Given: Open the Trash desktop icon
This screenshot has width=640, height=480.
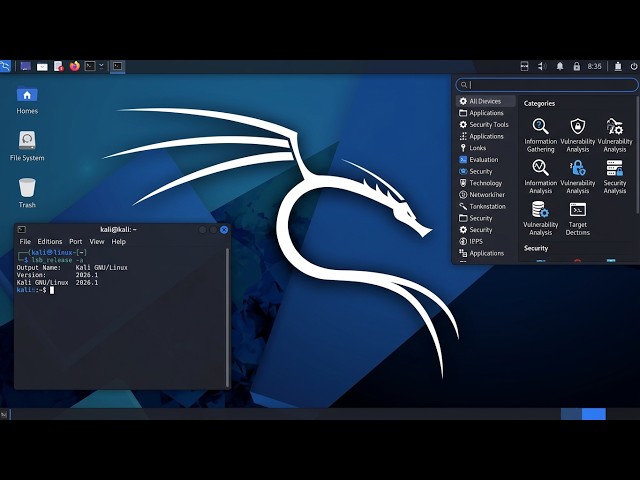Looking at the screenshot, I should tap(27, 193).
